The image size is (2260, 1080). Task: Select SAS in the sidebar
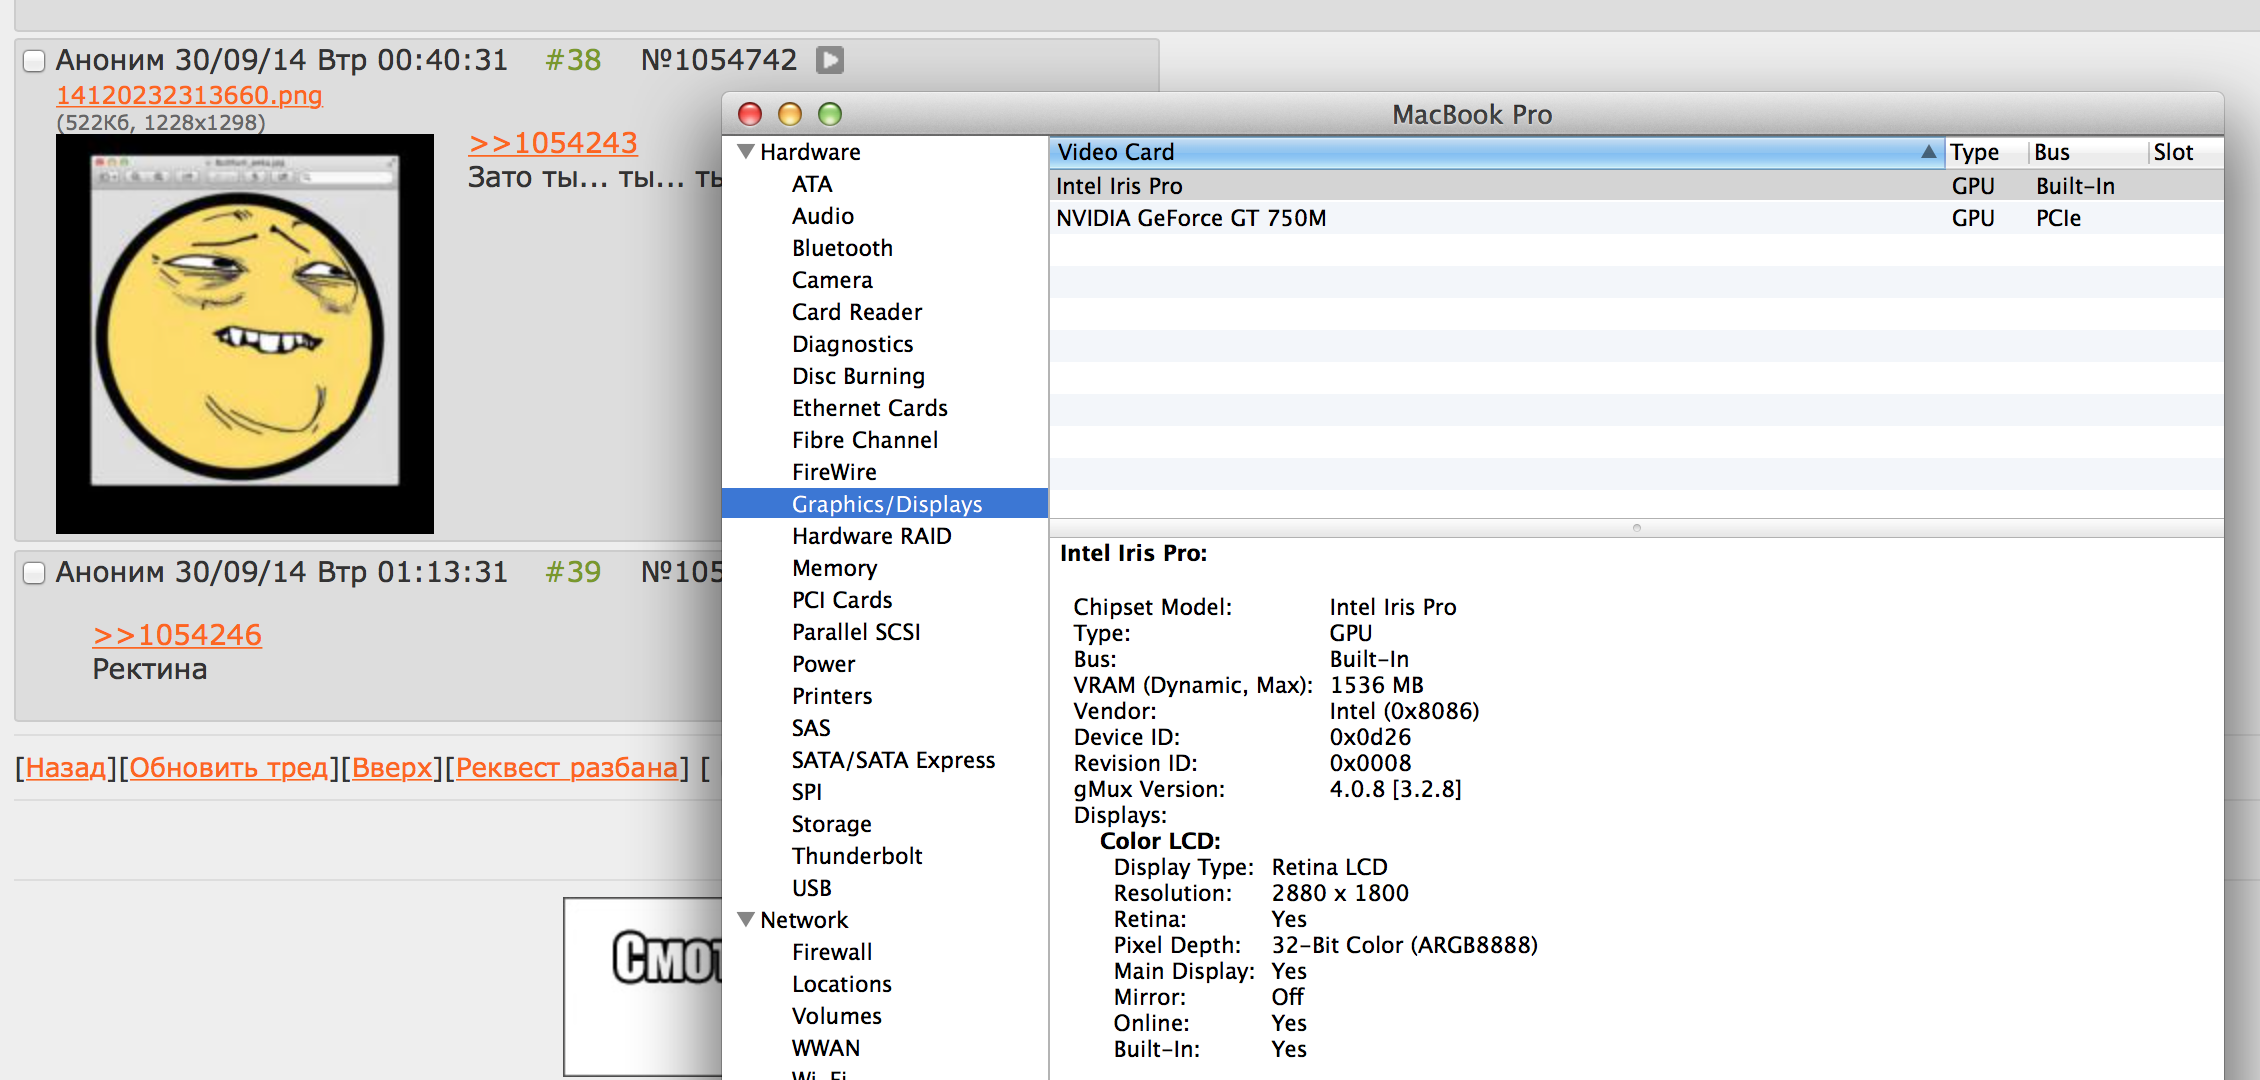(811, 728)
